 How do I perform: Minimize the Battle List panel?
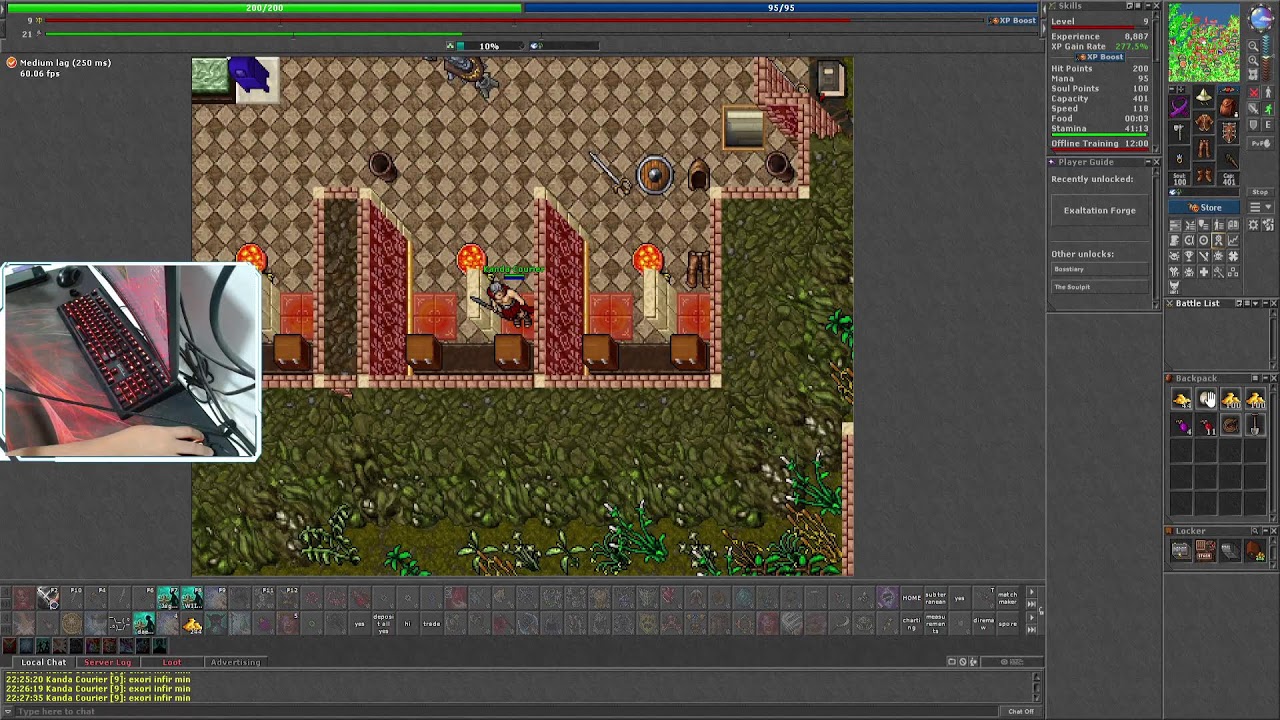point(1266,303)
